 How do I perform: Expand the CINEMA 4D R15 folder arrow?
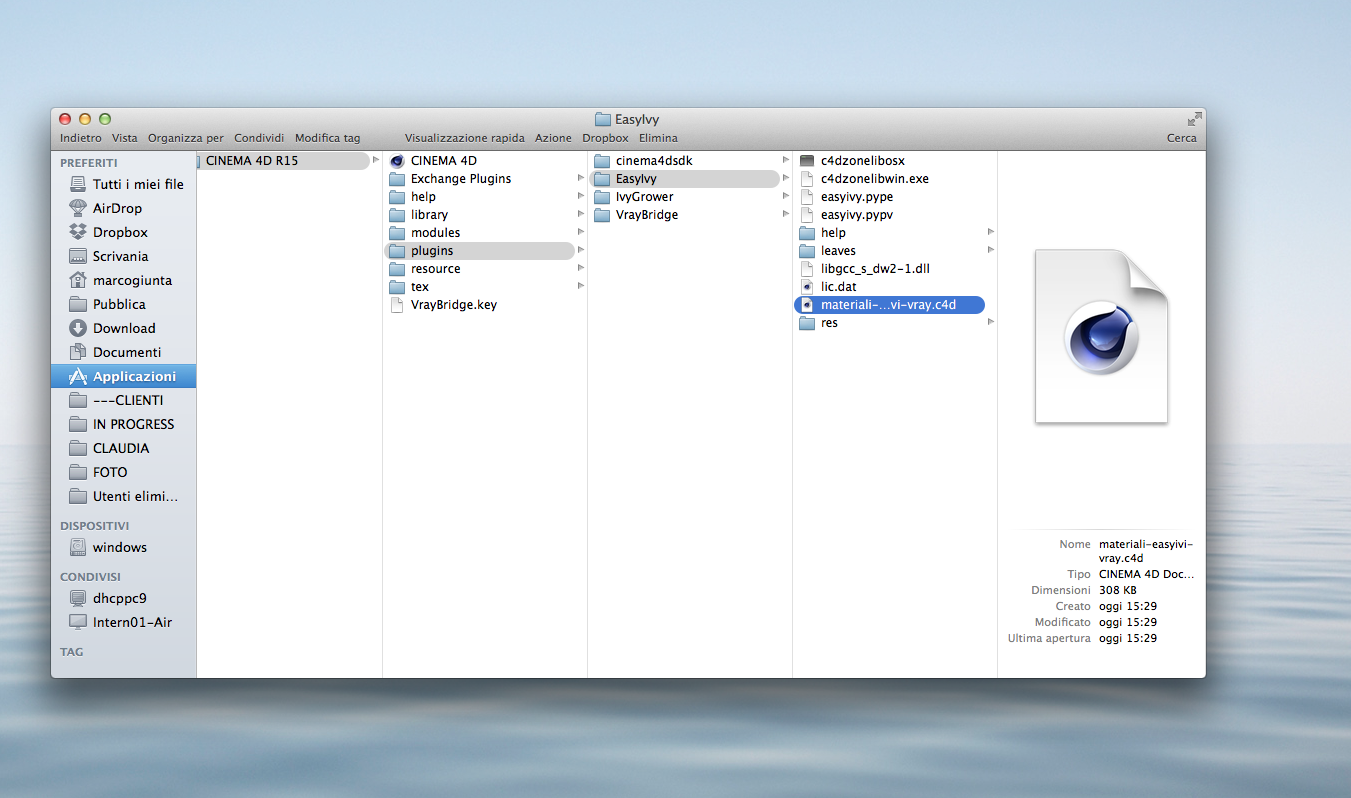tap(376, 161)
